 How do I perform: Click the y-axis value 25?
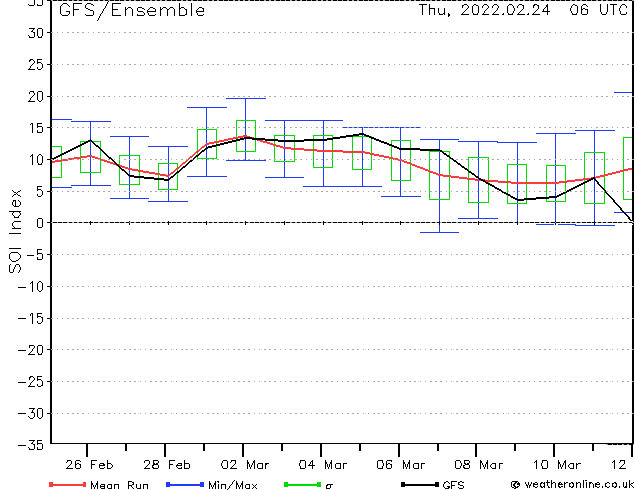click(35, 64)
